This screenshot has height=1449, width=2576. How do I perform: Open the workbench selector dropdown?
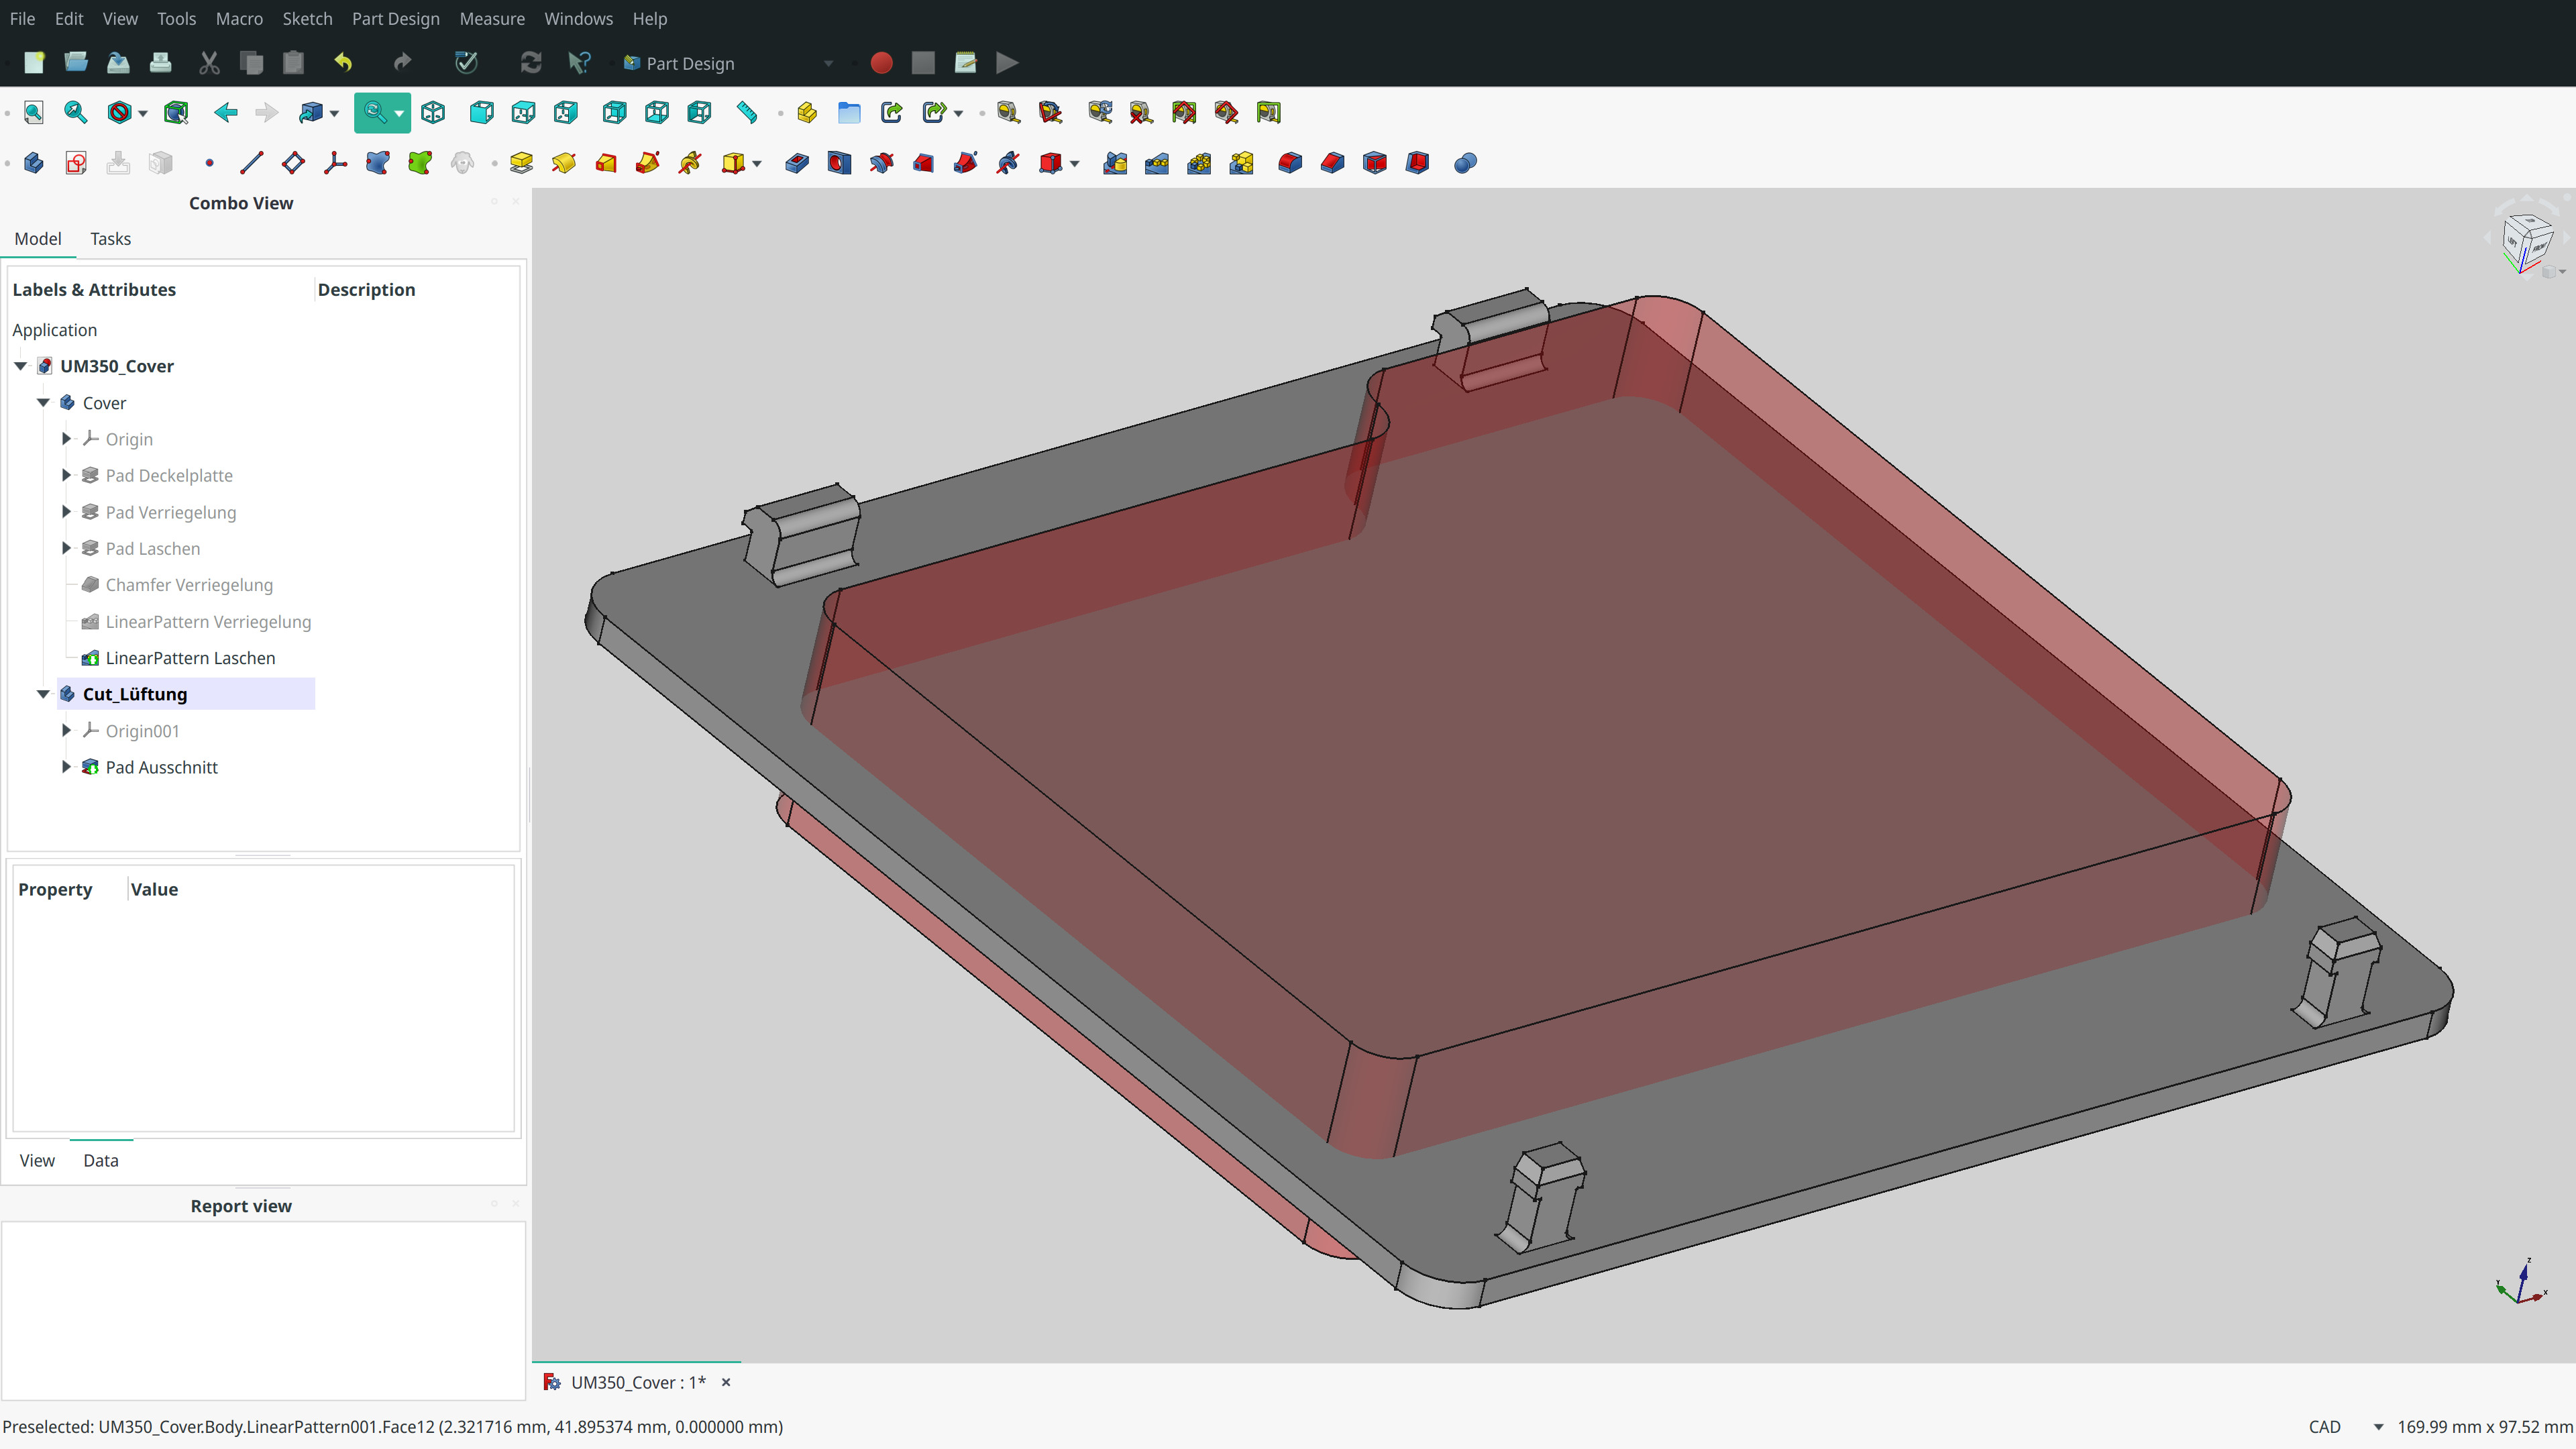pyautogui.click(x=828, y=63)
